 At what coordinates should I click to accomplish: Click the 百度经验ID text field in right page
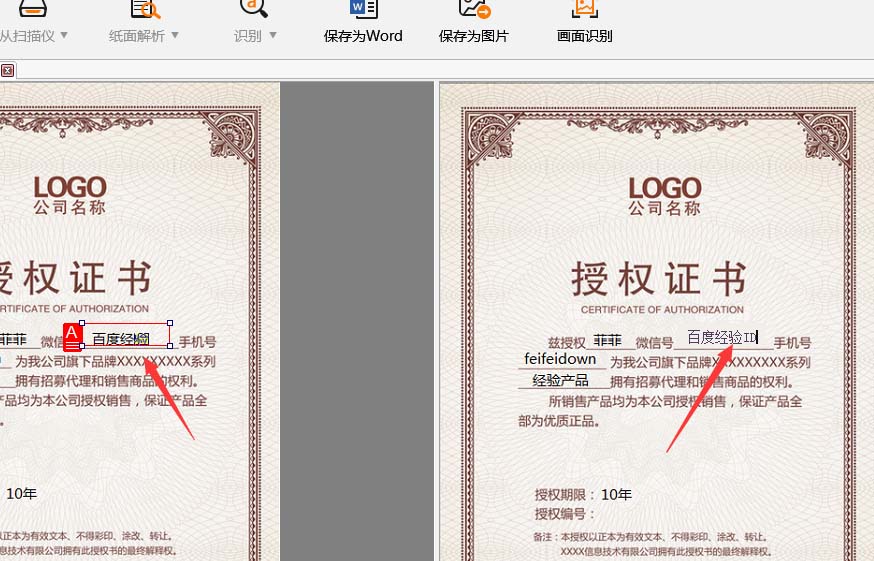(722, 337)
